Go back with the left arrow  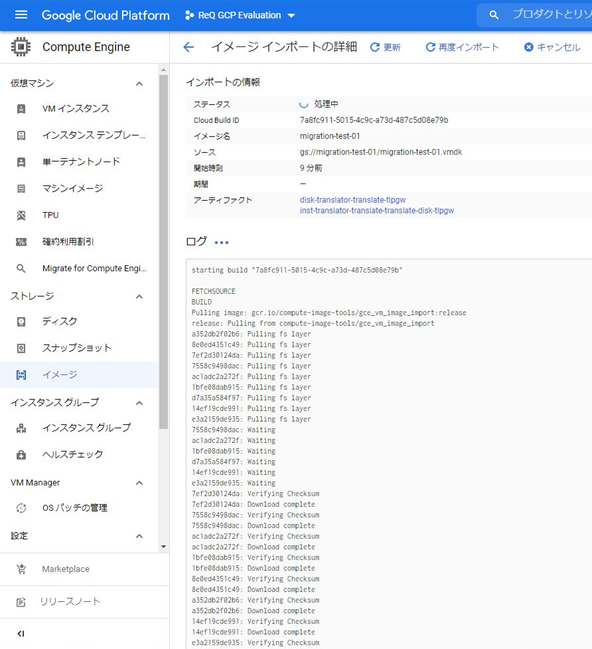pos(188,47)
